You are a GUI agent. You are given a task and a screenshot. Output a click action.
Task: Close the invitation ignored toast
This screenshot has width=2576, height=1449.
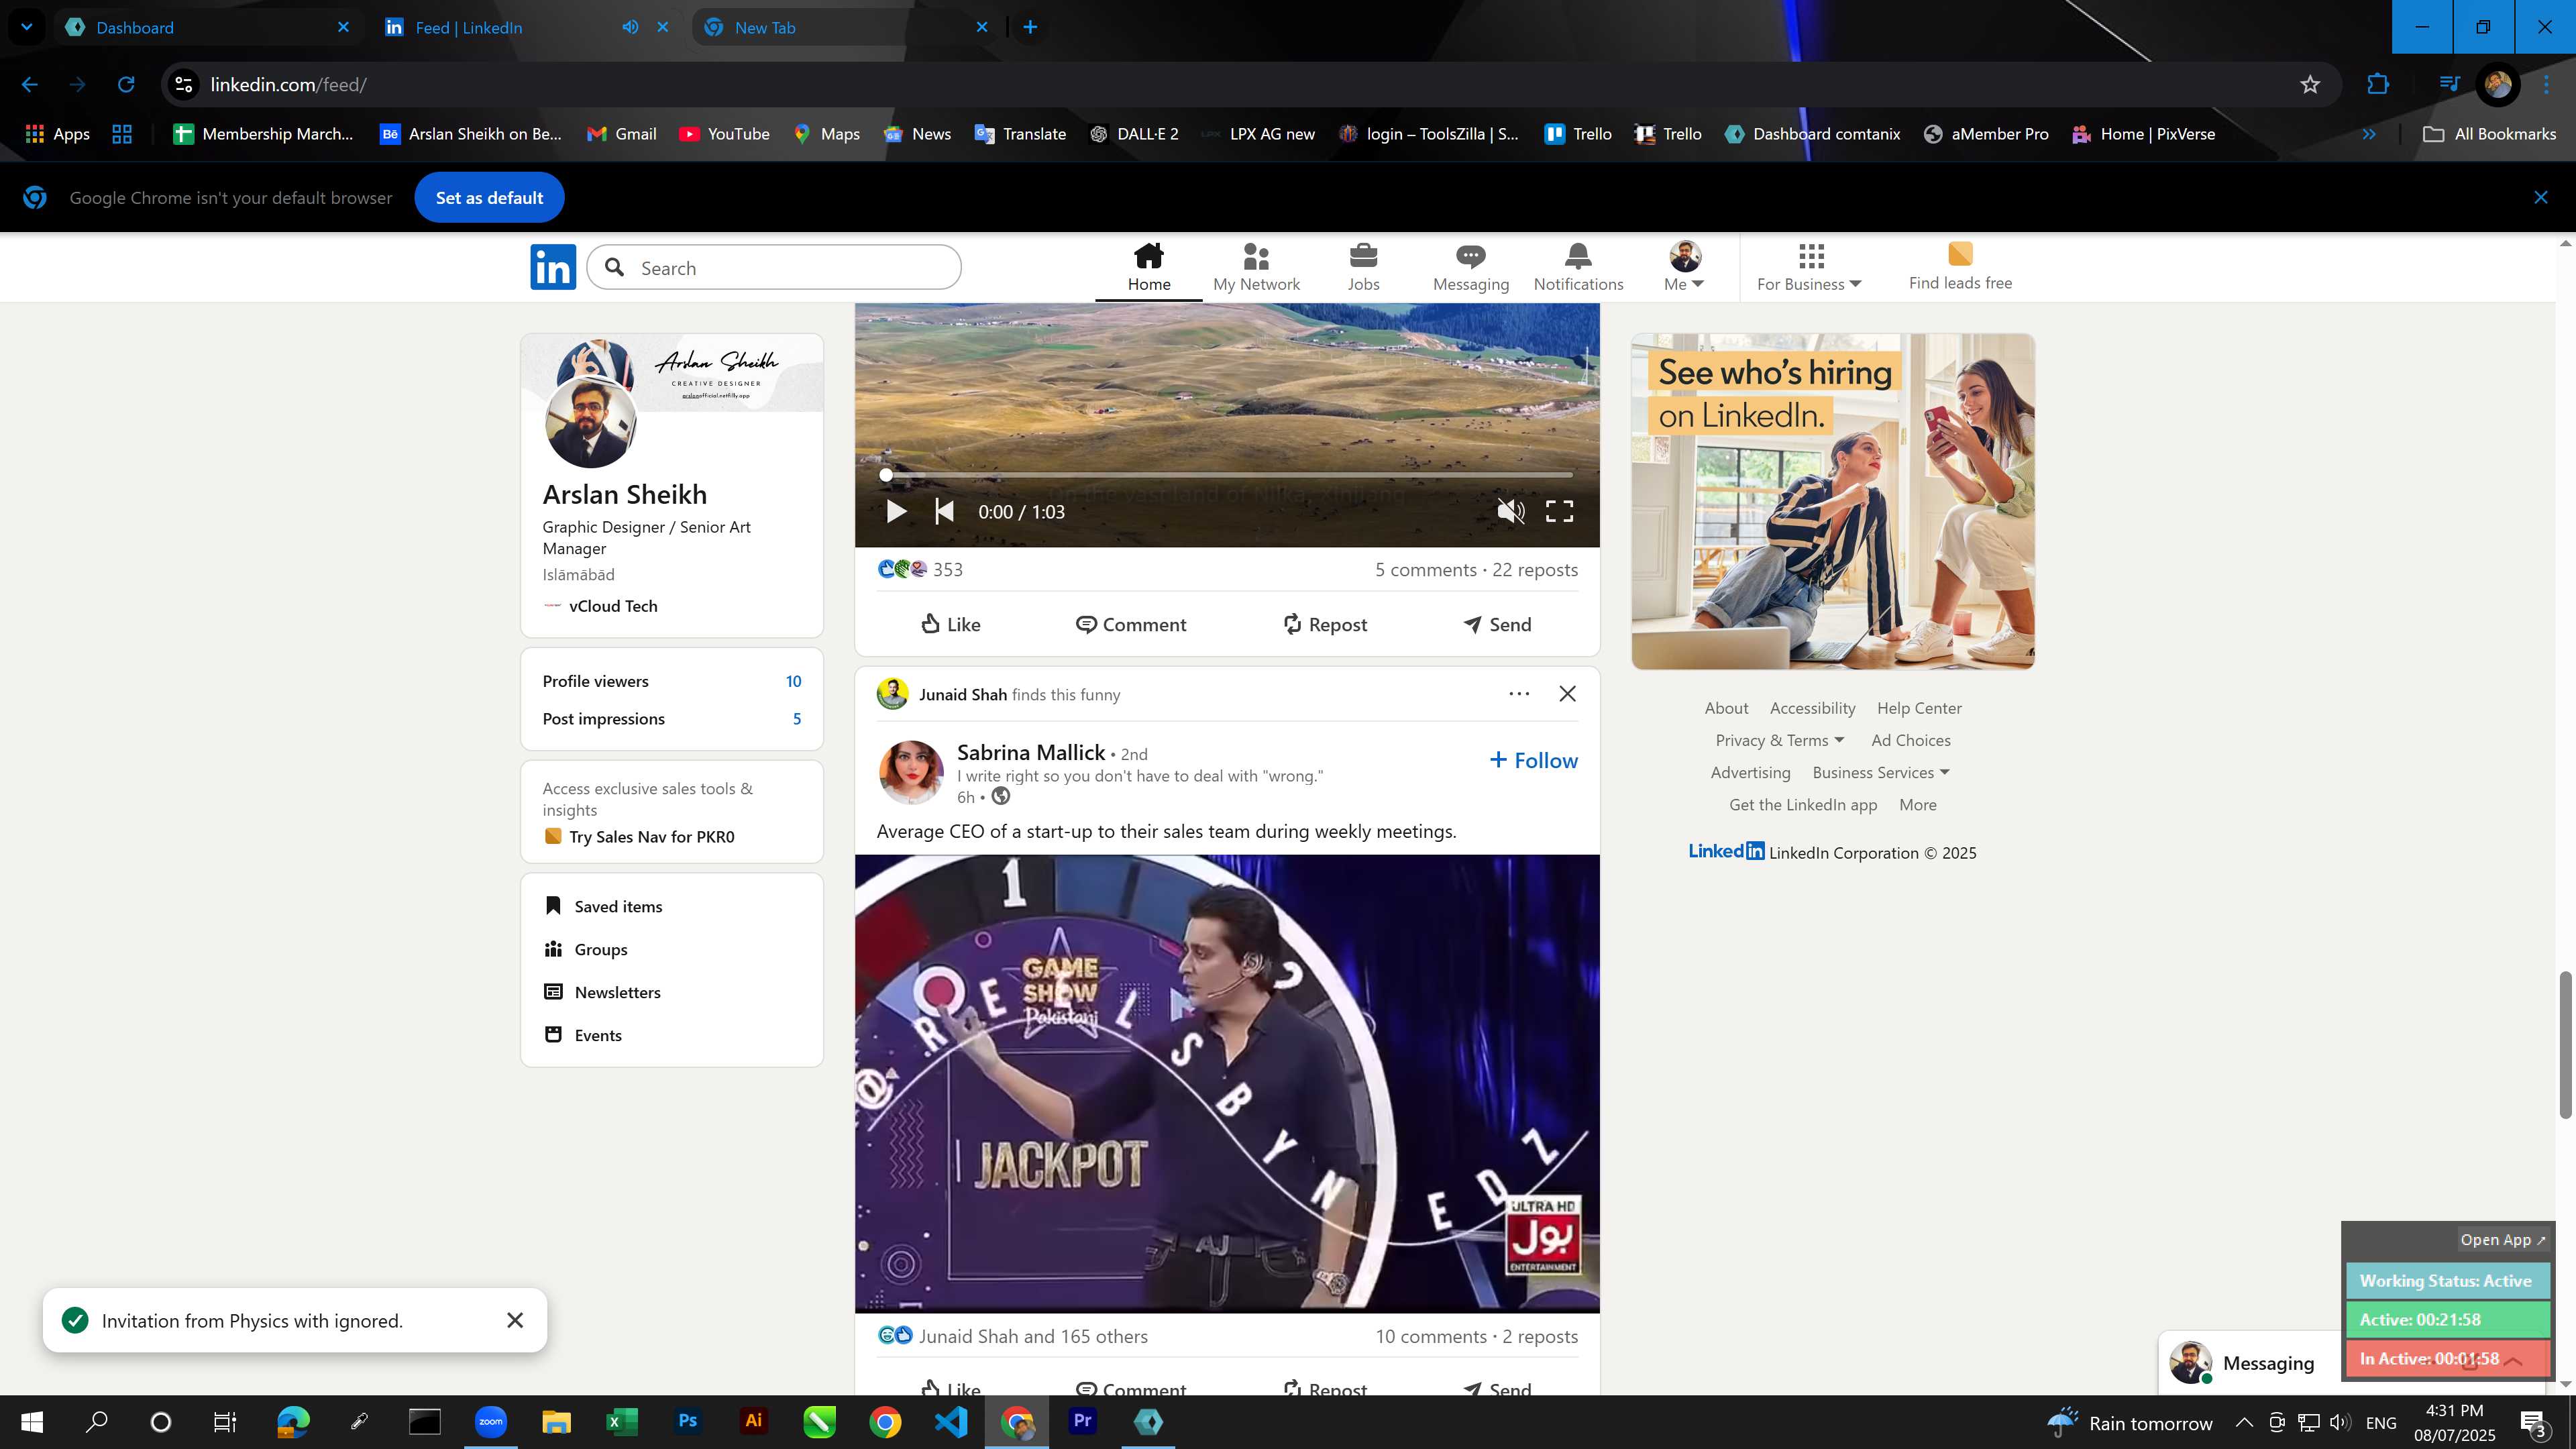(x=515, y=1321)
